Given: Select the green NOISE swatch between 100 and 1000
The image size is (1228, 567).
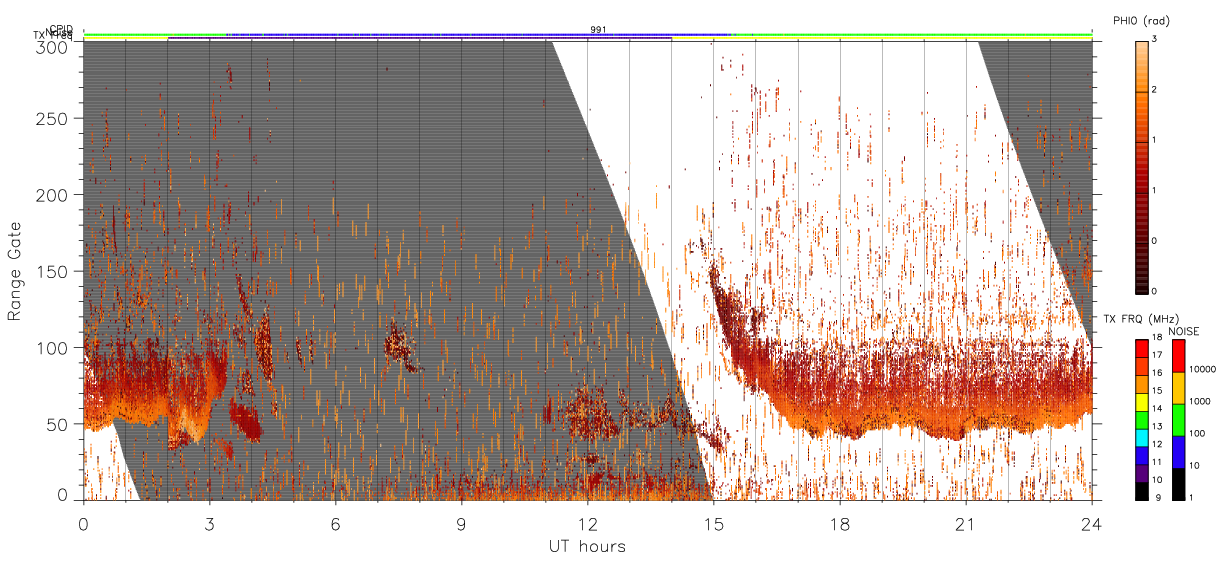Looking at the screenshot, I should point(1179,419).
